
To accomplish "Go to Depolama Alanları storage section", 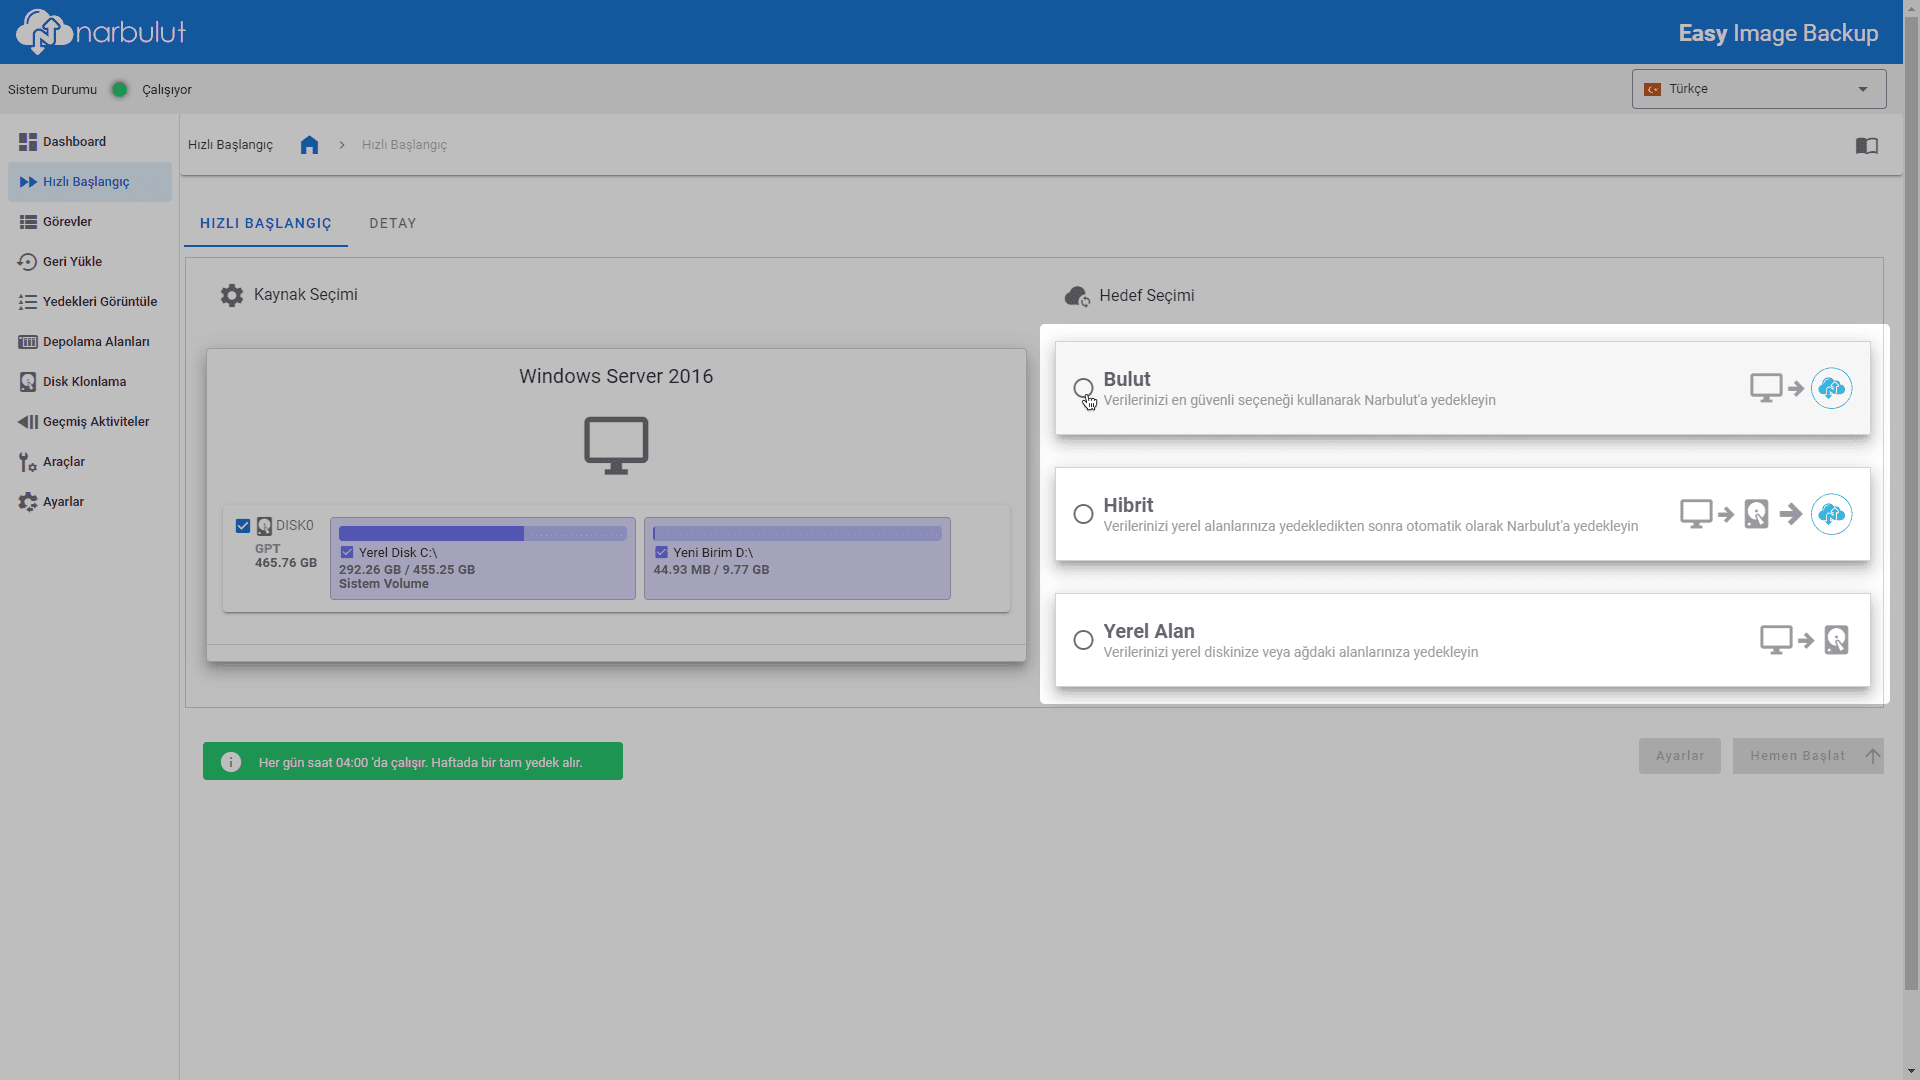I will 95,342.
